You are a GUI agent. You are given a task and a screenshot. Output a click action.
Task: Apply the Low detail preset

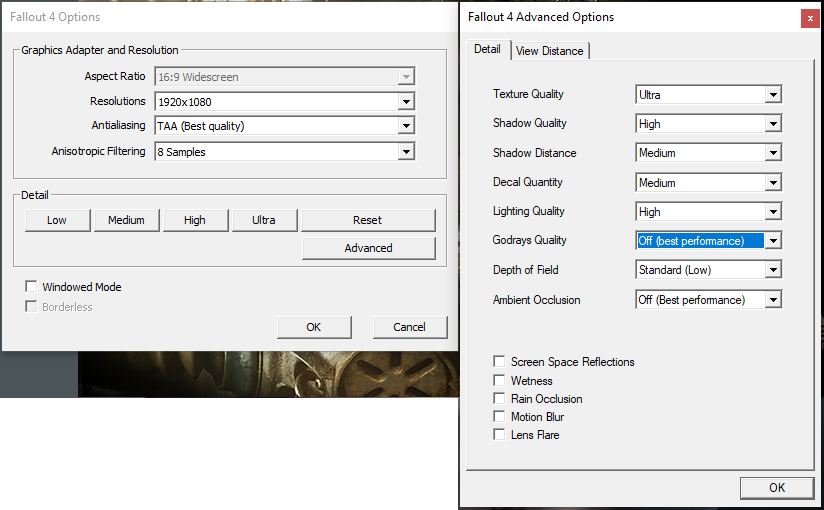point(57,220)
